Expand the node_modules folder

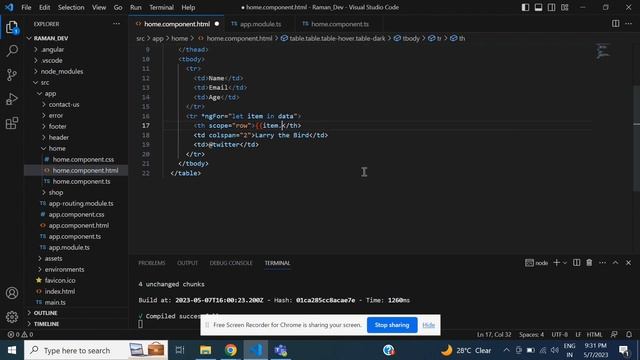tap(62, 71)
